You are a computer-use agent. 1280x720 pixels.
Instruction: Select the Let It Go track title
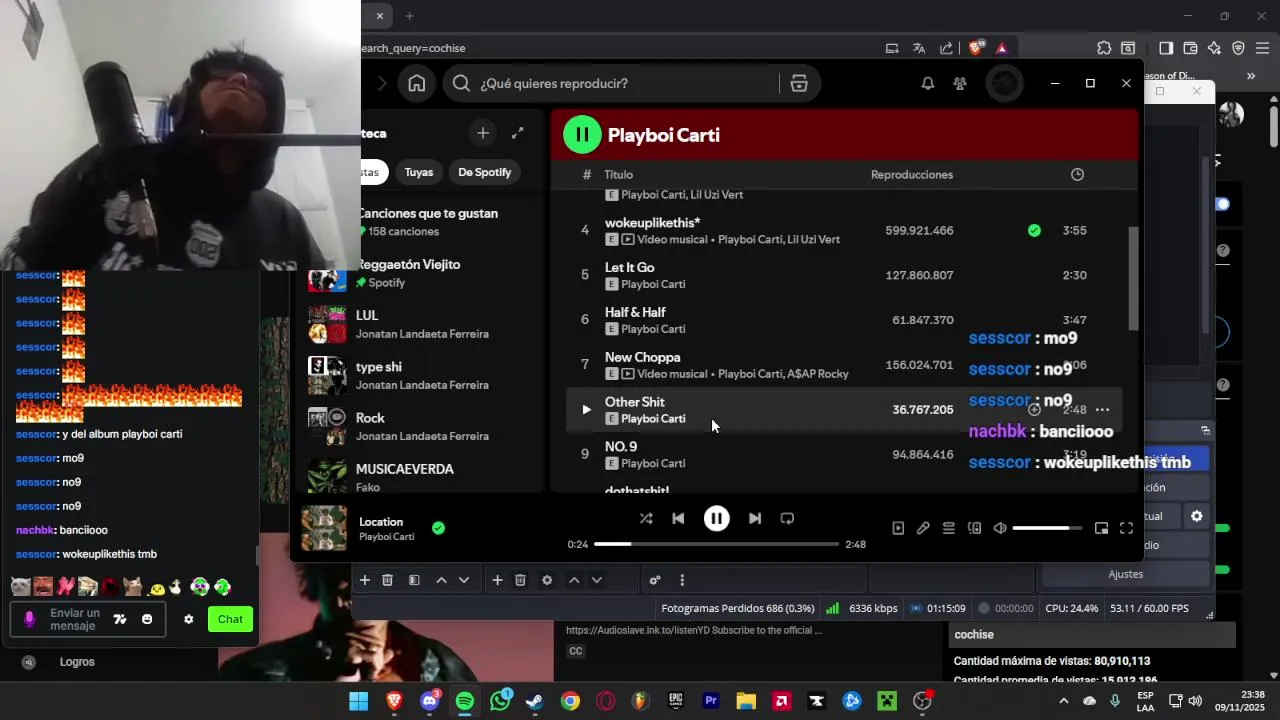point(629,268)
